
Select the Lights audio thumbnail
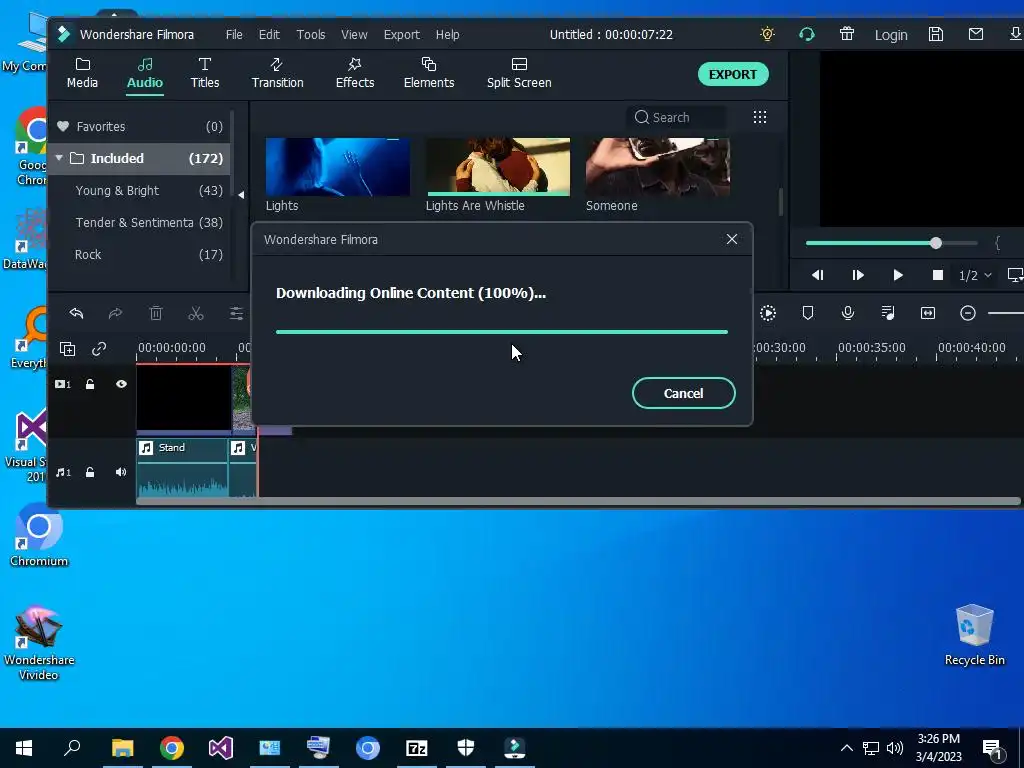coord(338,167)
